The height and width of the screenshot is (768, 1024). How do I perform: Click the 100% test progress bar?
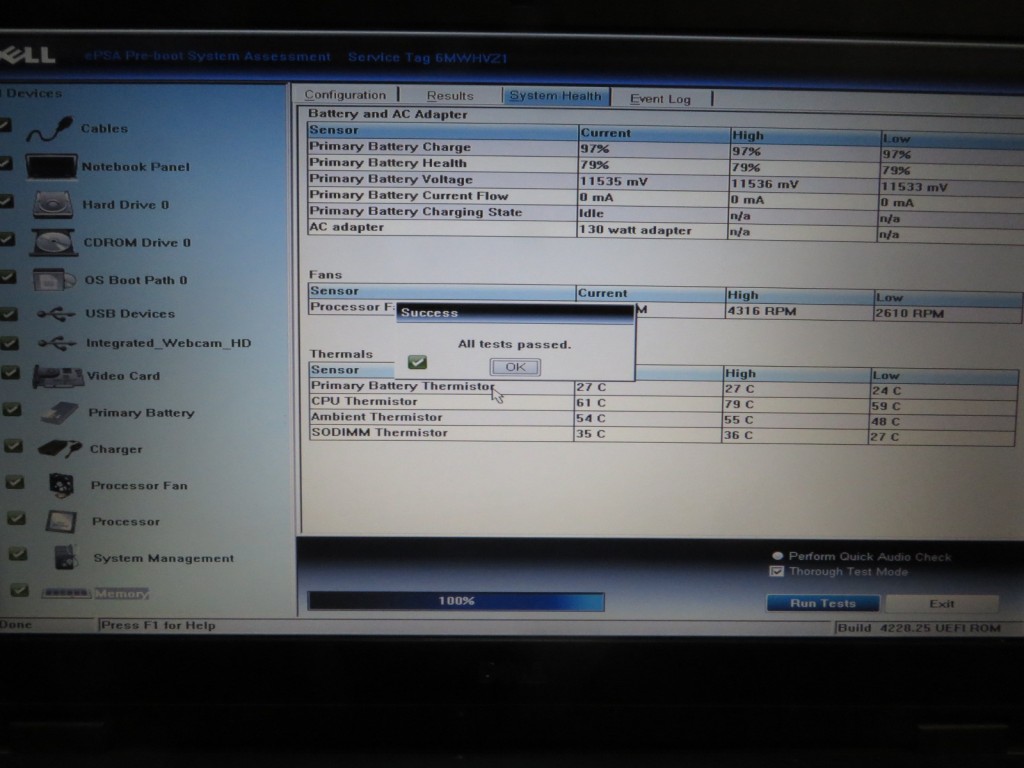(x=455, y=601)
